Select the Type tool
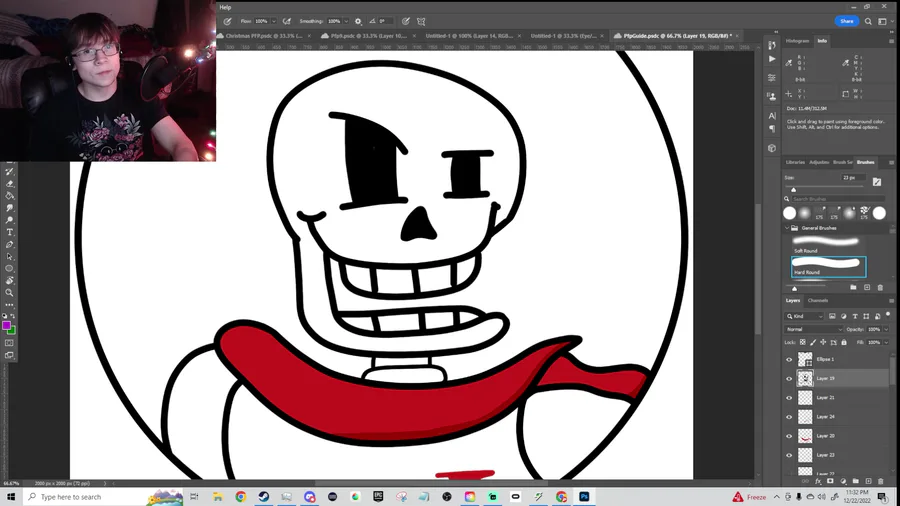Viewport: 900px width, 506px height. pyautogui.click(x=10, y=232)
